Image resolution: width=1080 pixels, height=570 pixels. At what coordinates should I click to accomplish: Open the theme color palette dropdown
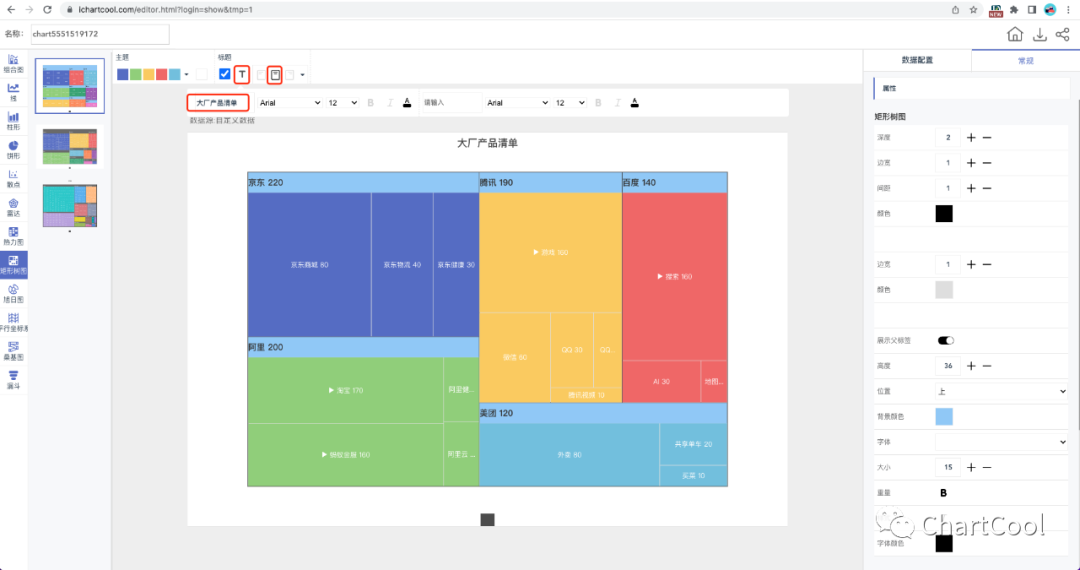(x=187, y=74)
